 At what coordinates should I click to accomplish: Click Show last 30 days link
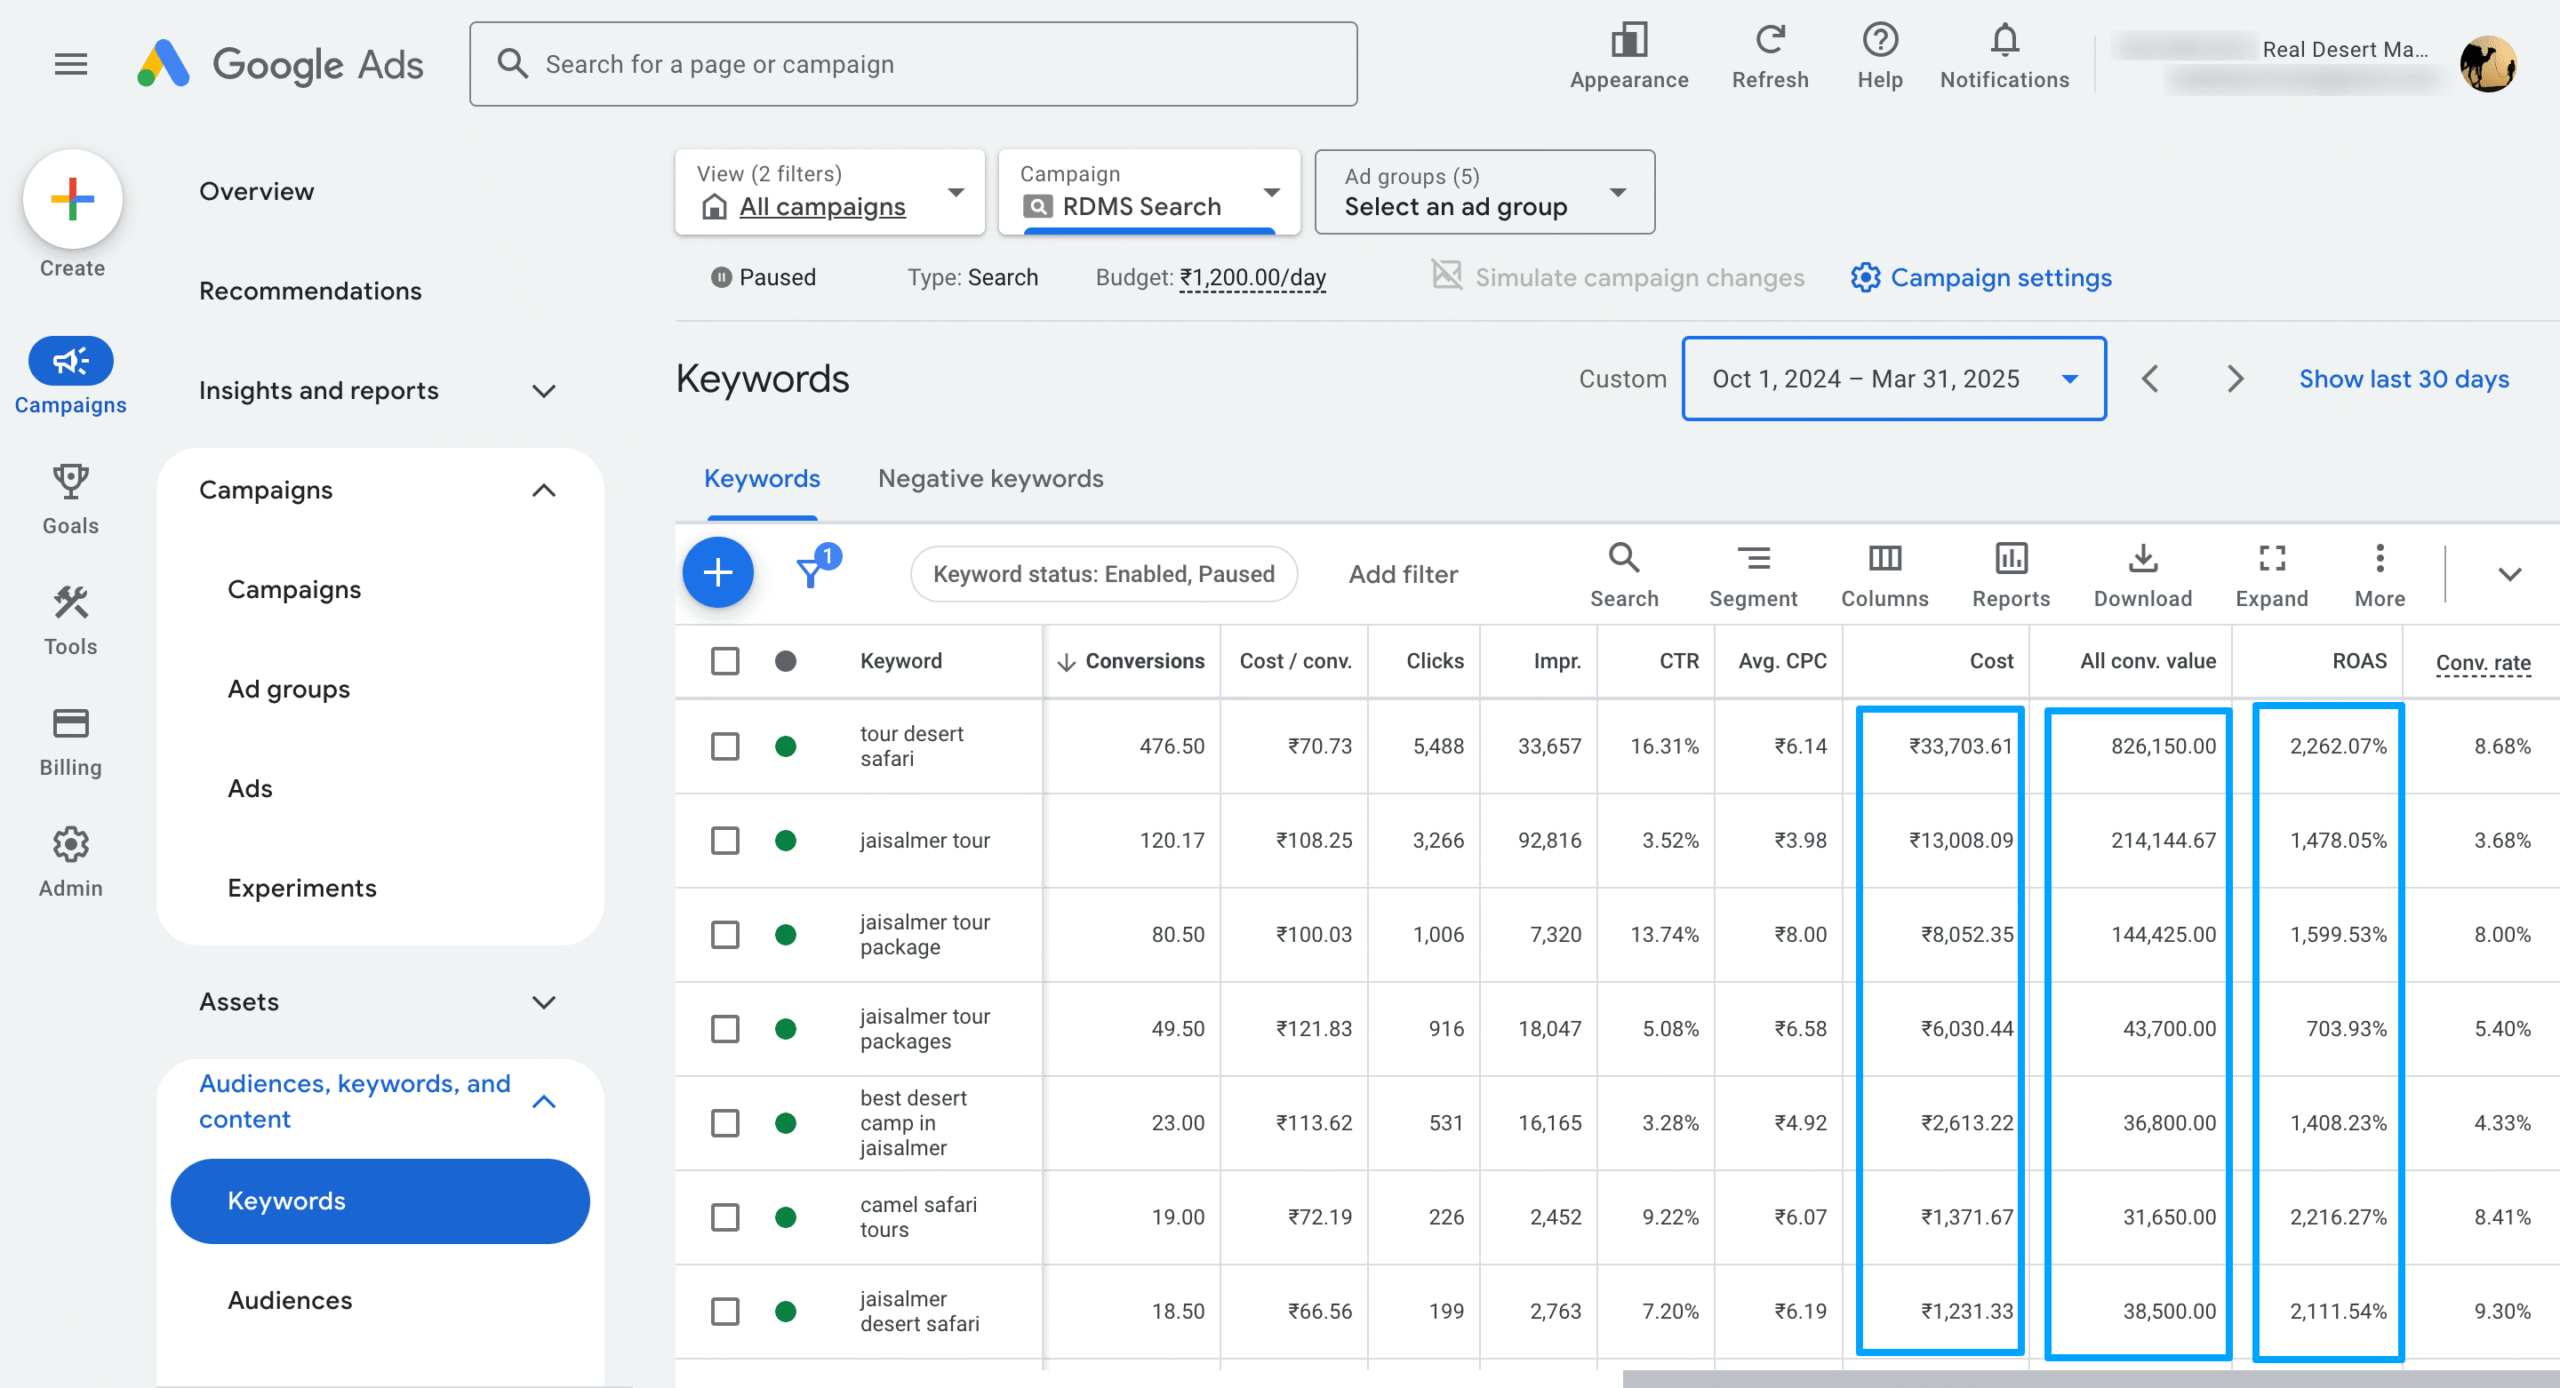click(x=2403, y=379)
